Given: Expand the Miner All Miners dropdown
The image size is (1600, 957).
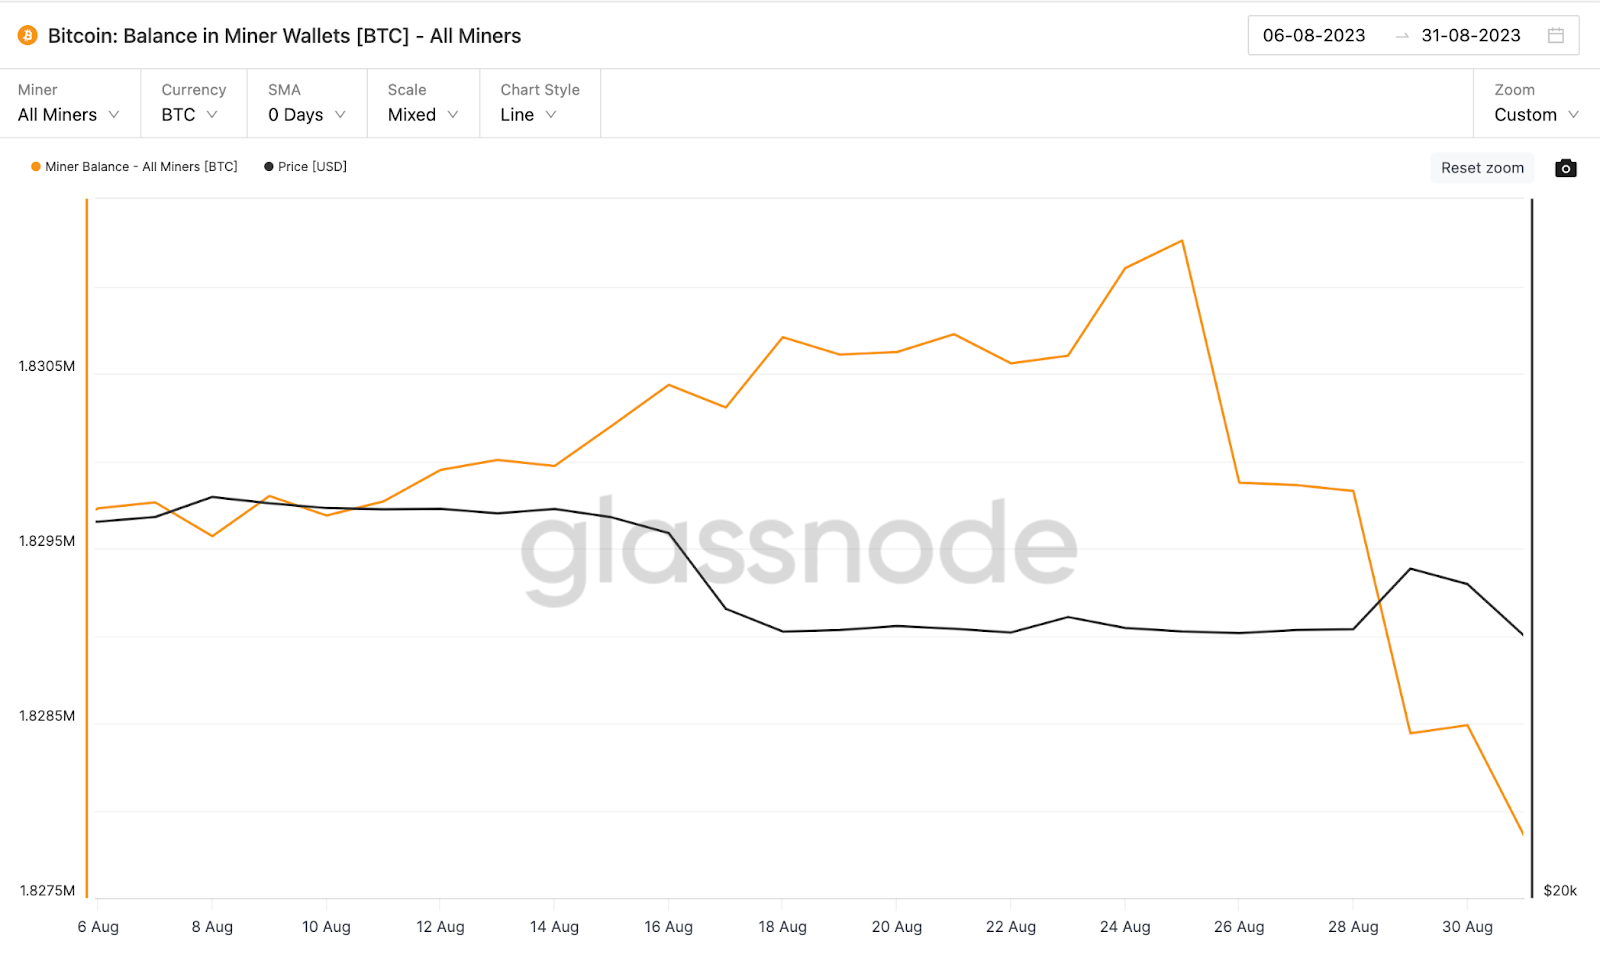Looking at the screenshot, I should coord(69,103).
